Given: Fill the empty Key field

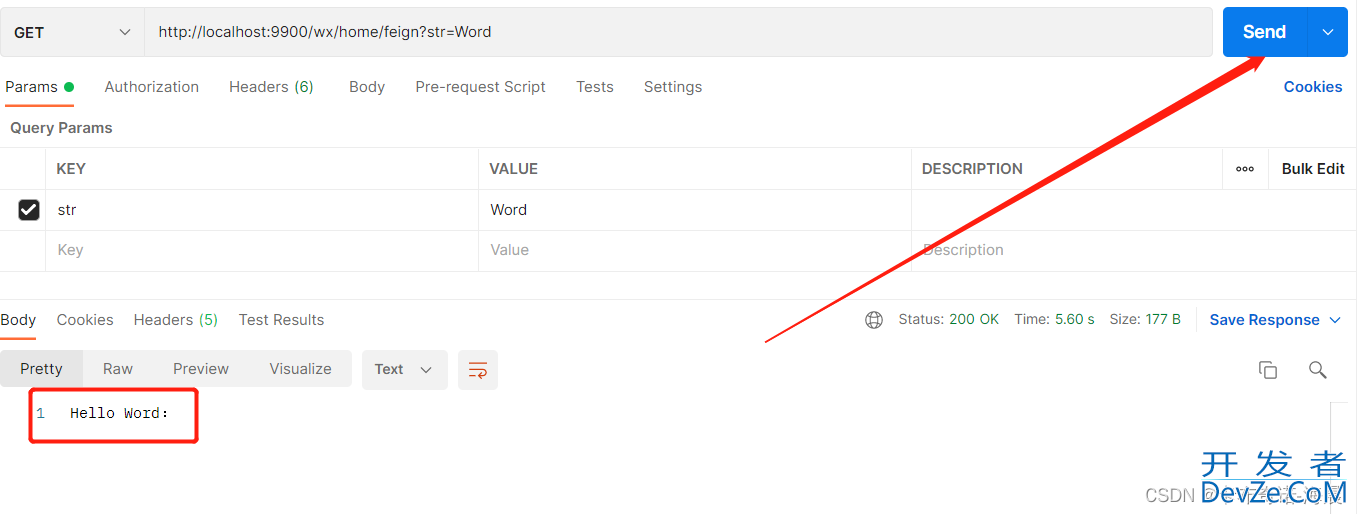Looking at the screenshot, I should point(262,250).
